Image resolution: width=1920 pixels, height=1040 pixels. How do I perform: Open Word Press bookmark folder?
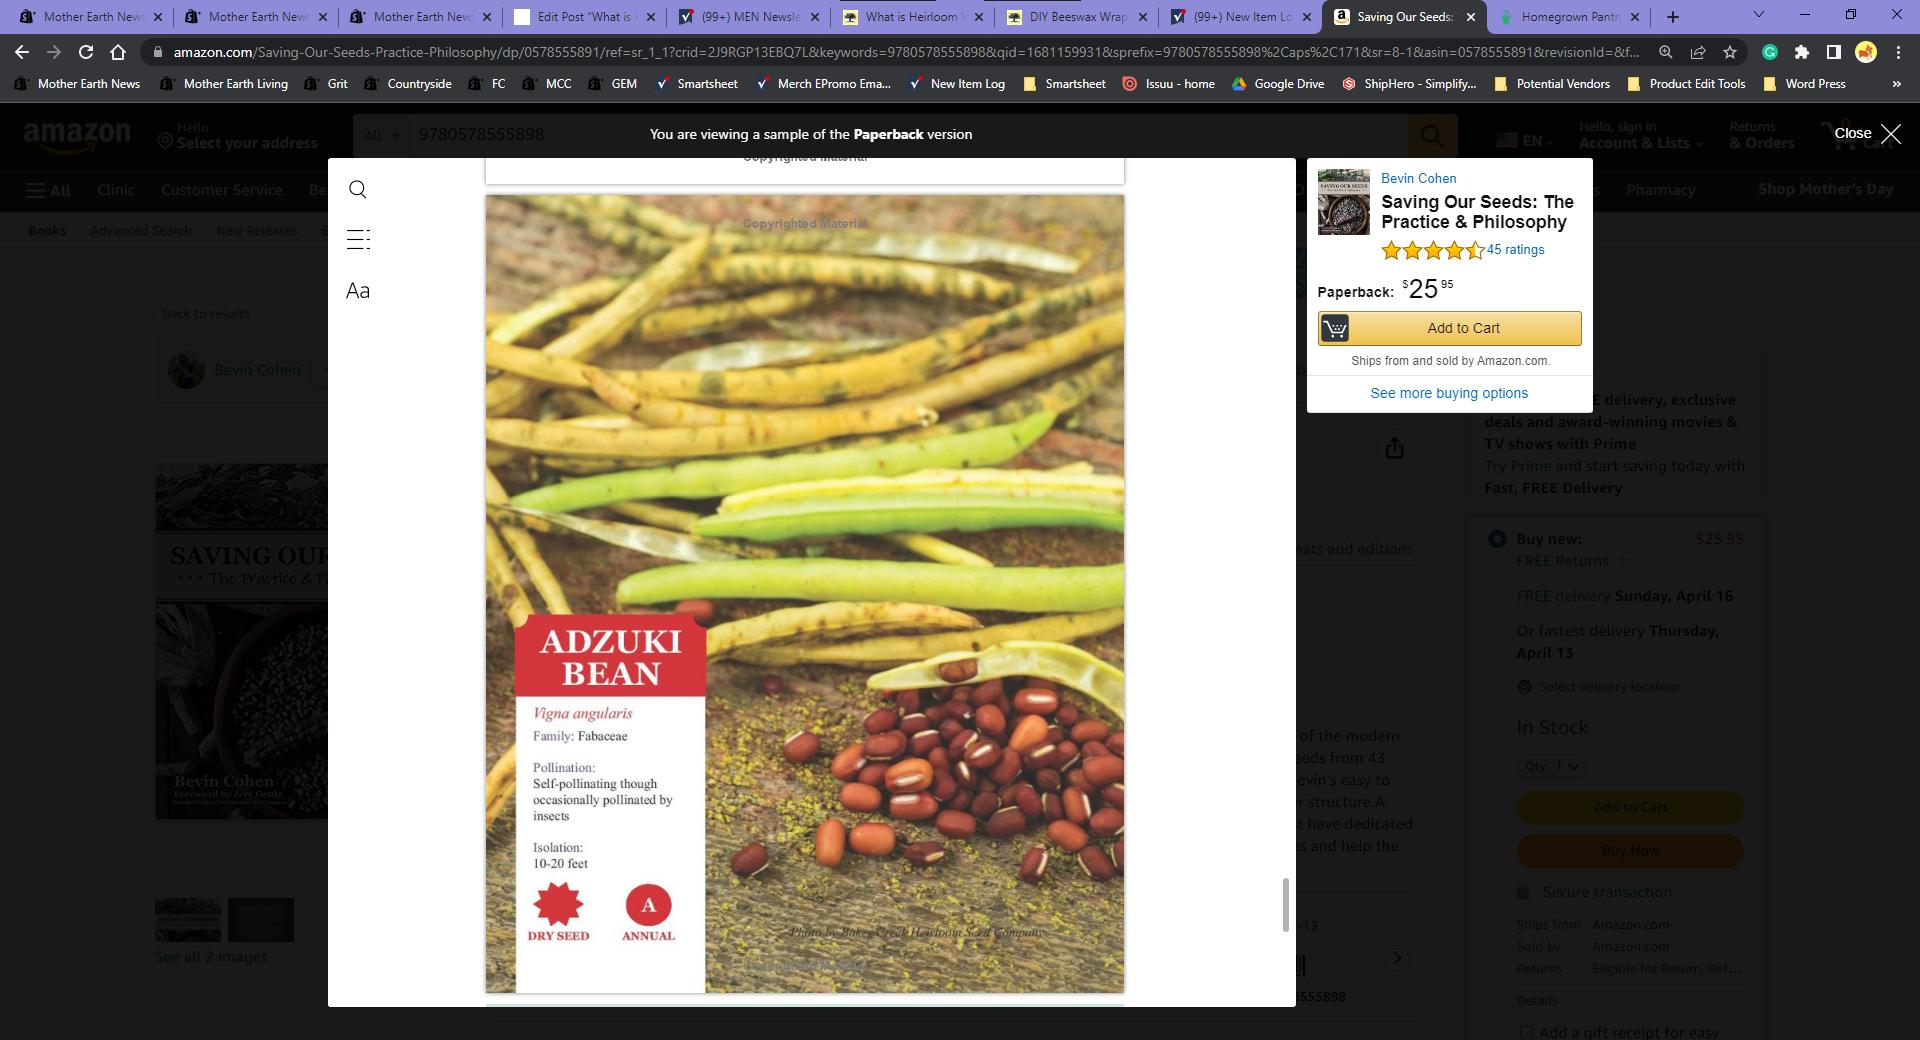tap(1804, 84)
